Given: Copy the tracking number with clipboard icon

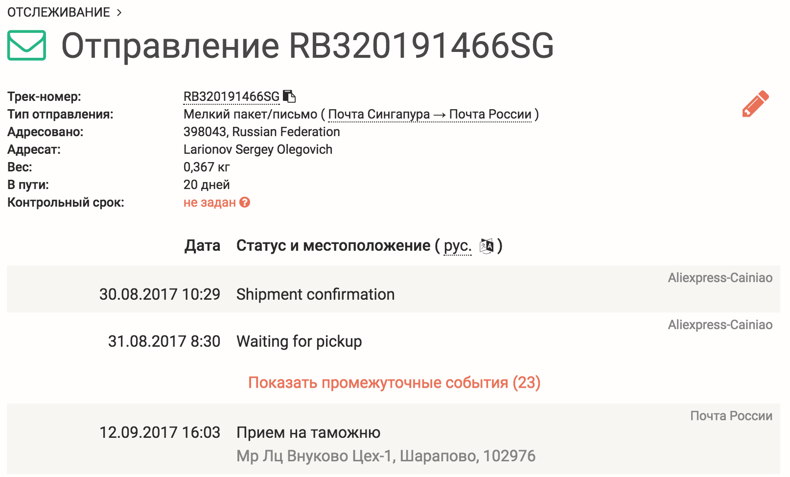Looking at the screenshot, I should tap(290, 96).
